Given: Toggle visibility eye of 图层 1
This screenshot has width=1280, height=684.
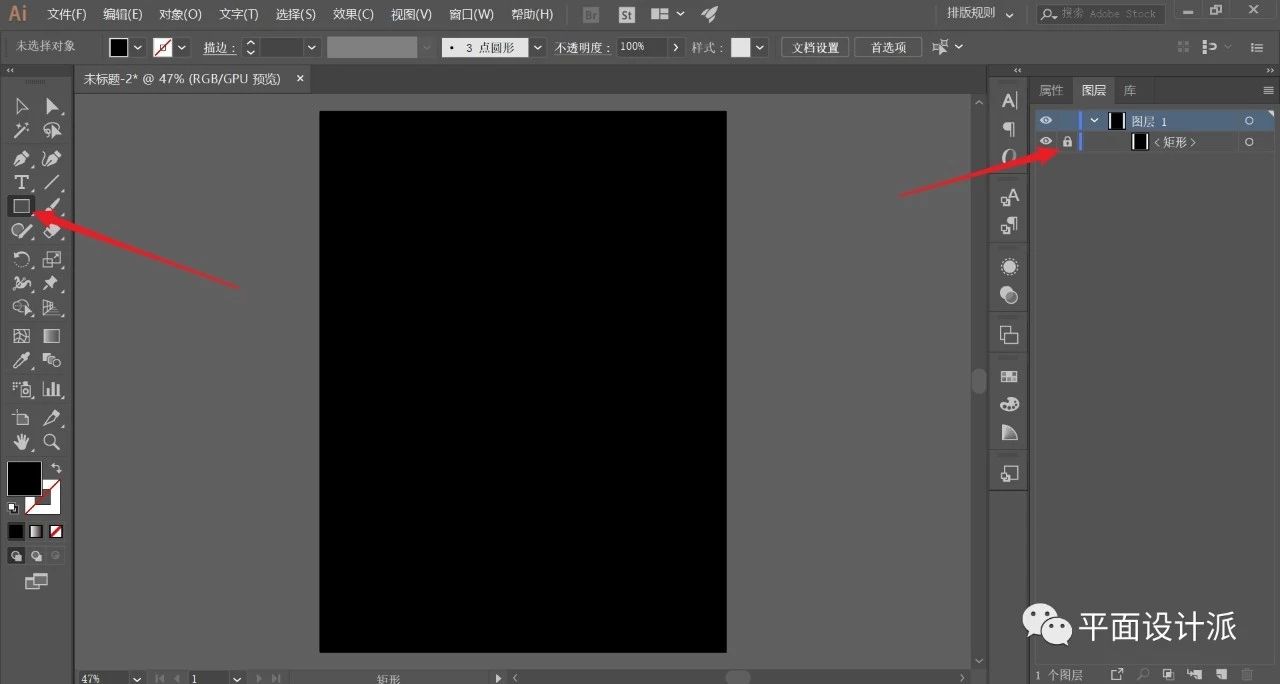Looking at the screenshot, I should point(1046,121).
